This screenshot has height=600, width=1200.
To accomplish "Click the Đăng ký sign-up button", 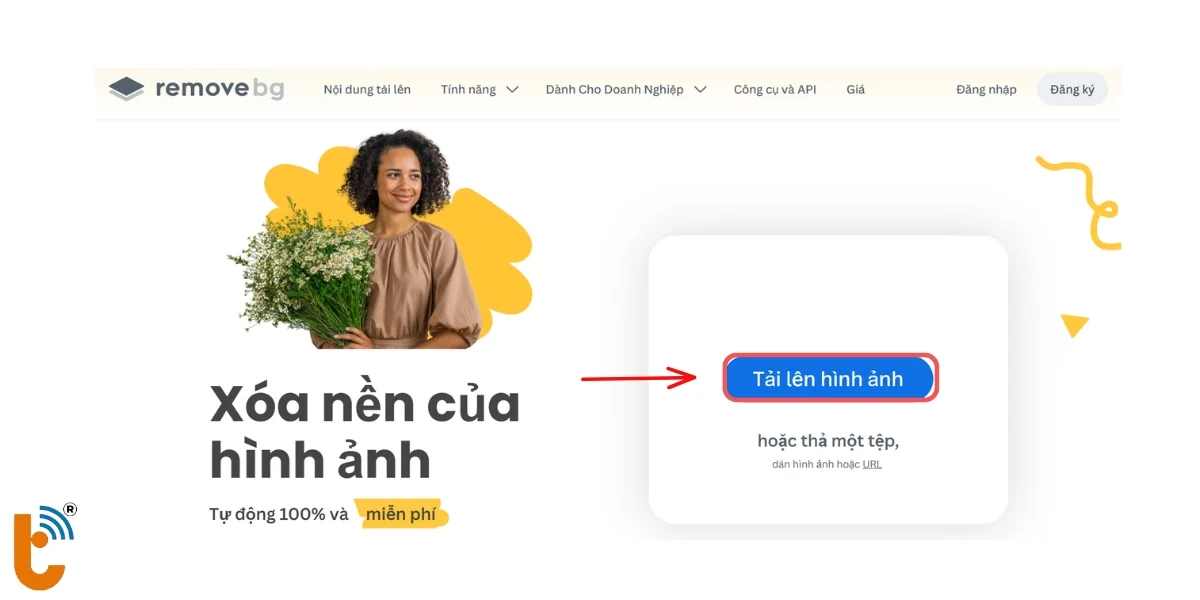I will tap(1072, 89).
